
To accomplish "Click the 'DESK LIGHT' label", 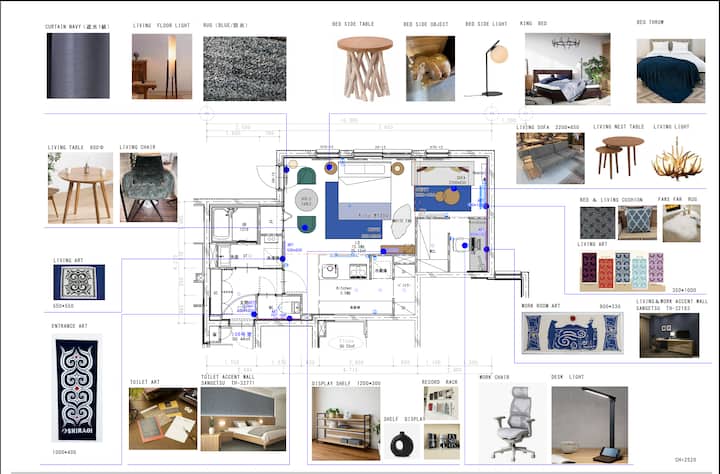I will pos(568,377).
